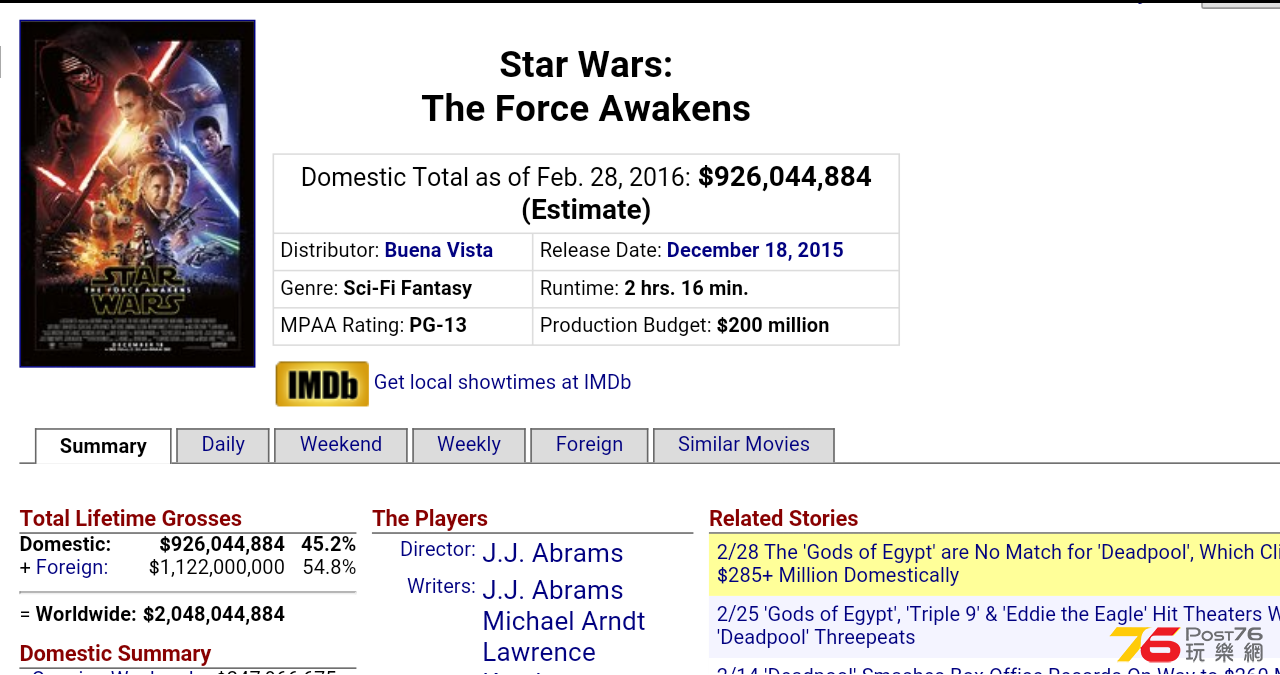Open the Foreign grosses link
Screen dimensions: 1280x675
pos(71,567)
